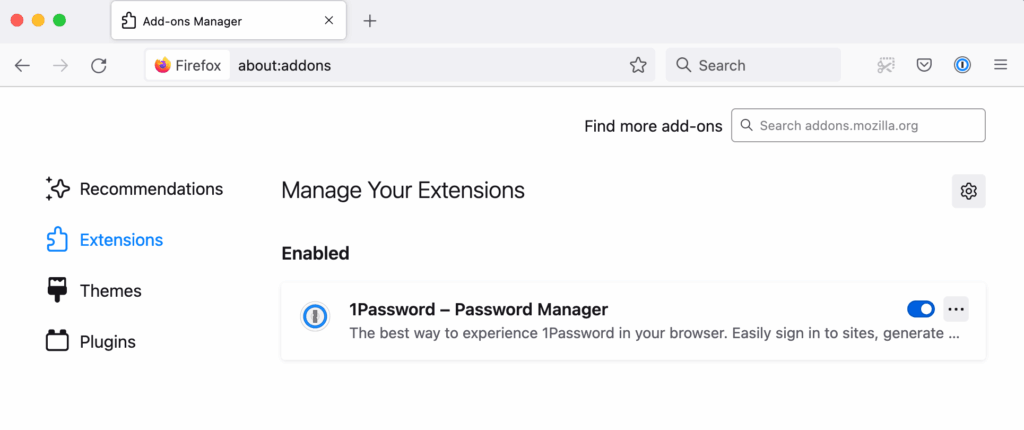Focus the Search addons.mozilla.org field

point(858,125)
